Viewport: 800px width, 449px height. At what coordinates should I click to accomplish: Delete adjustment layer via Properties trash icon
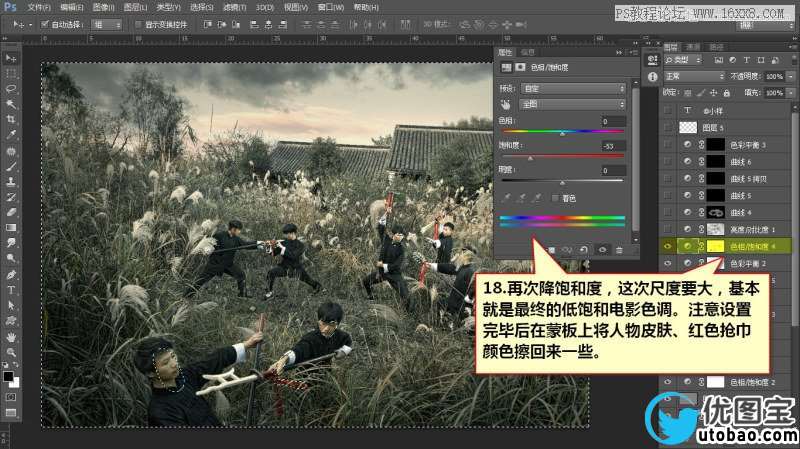619,250
